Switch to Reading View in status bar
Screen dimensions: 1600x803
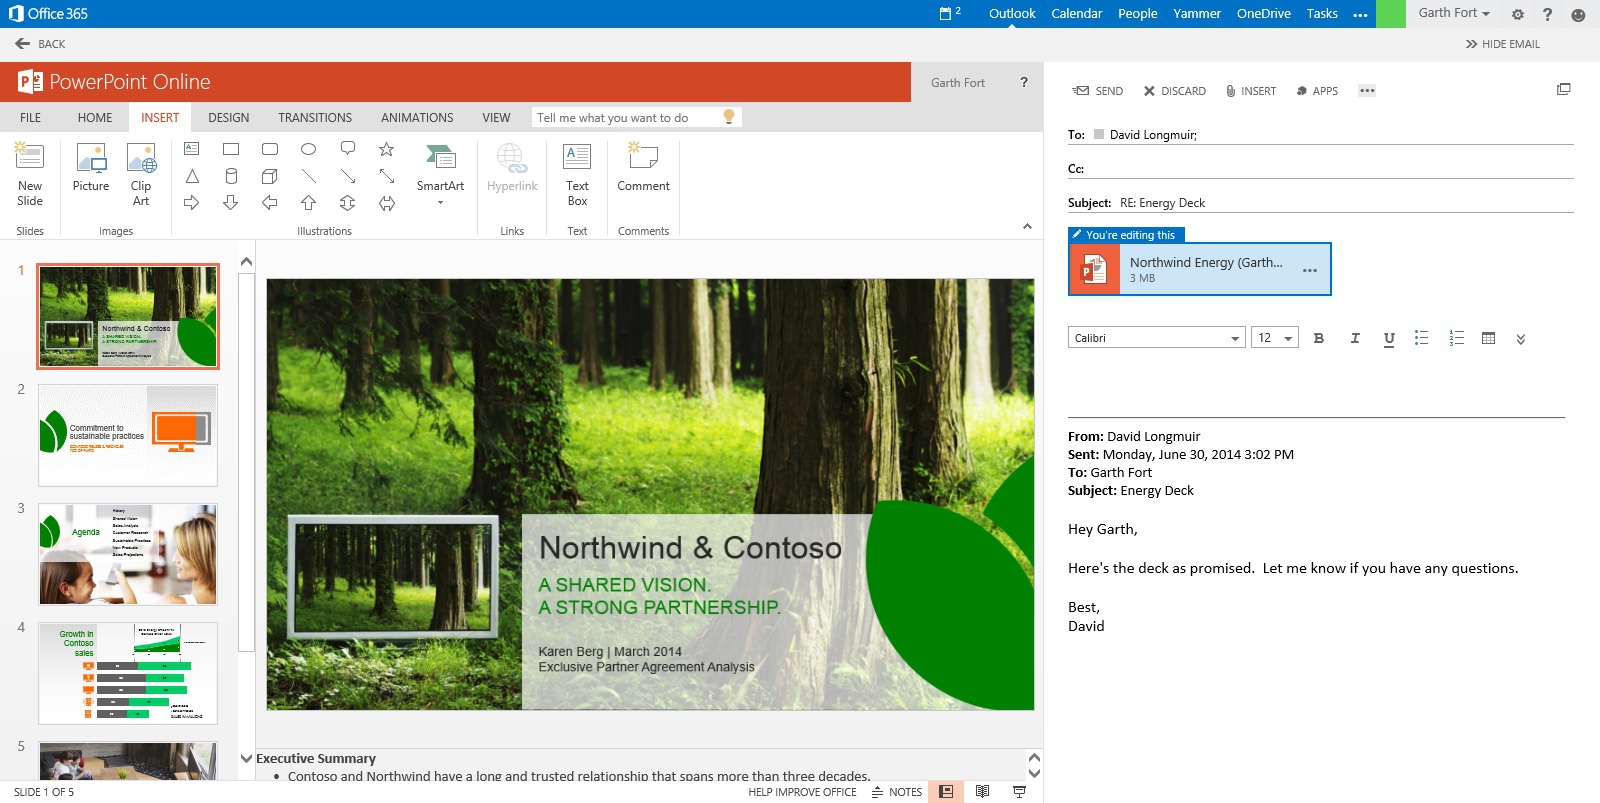point(983,792)
